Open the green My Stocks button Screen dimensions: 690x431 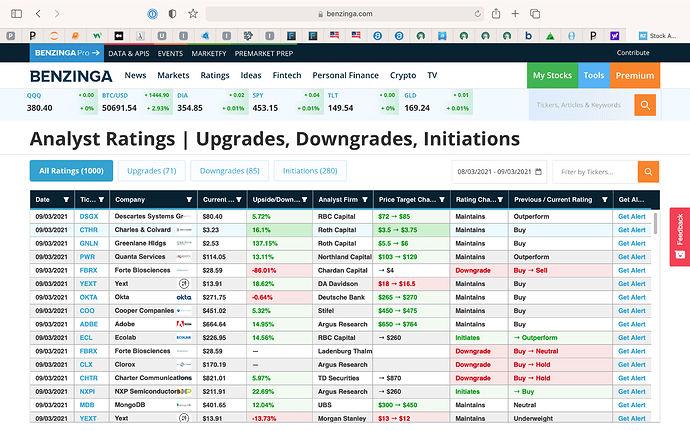[x=552, y=75]
